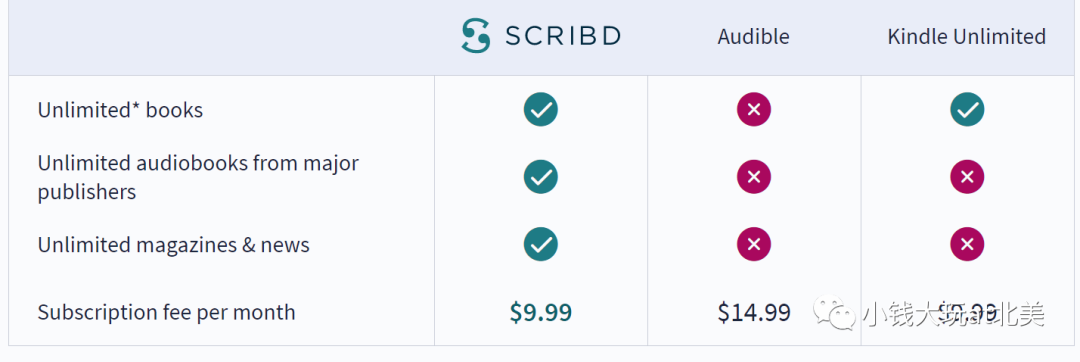Click the Unlimited audiobooks from major publishers label

tap(198, 177)
